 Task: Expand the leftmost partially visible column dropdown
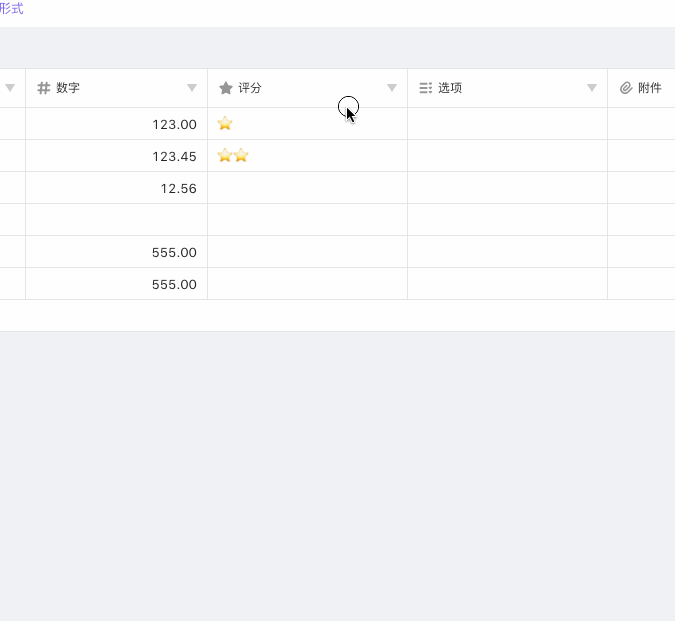click(10, 88)
